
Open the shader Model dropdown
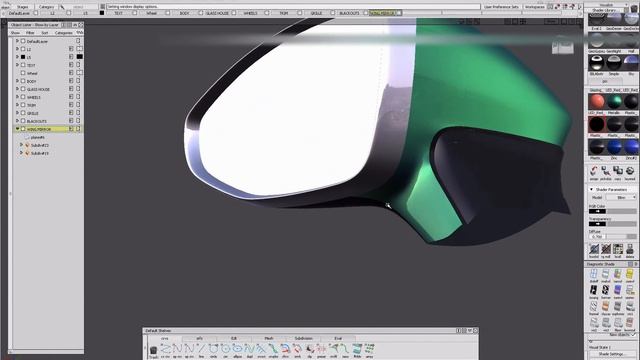[621, 197]
